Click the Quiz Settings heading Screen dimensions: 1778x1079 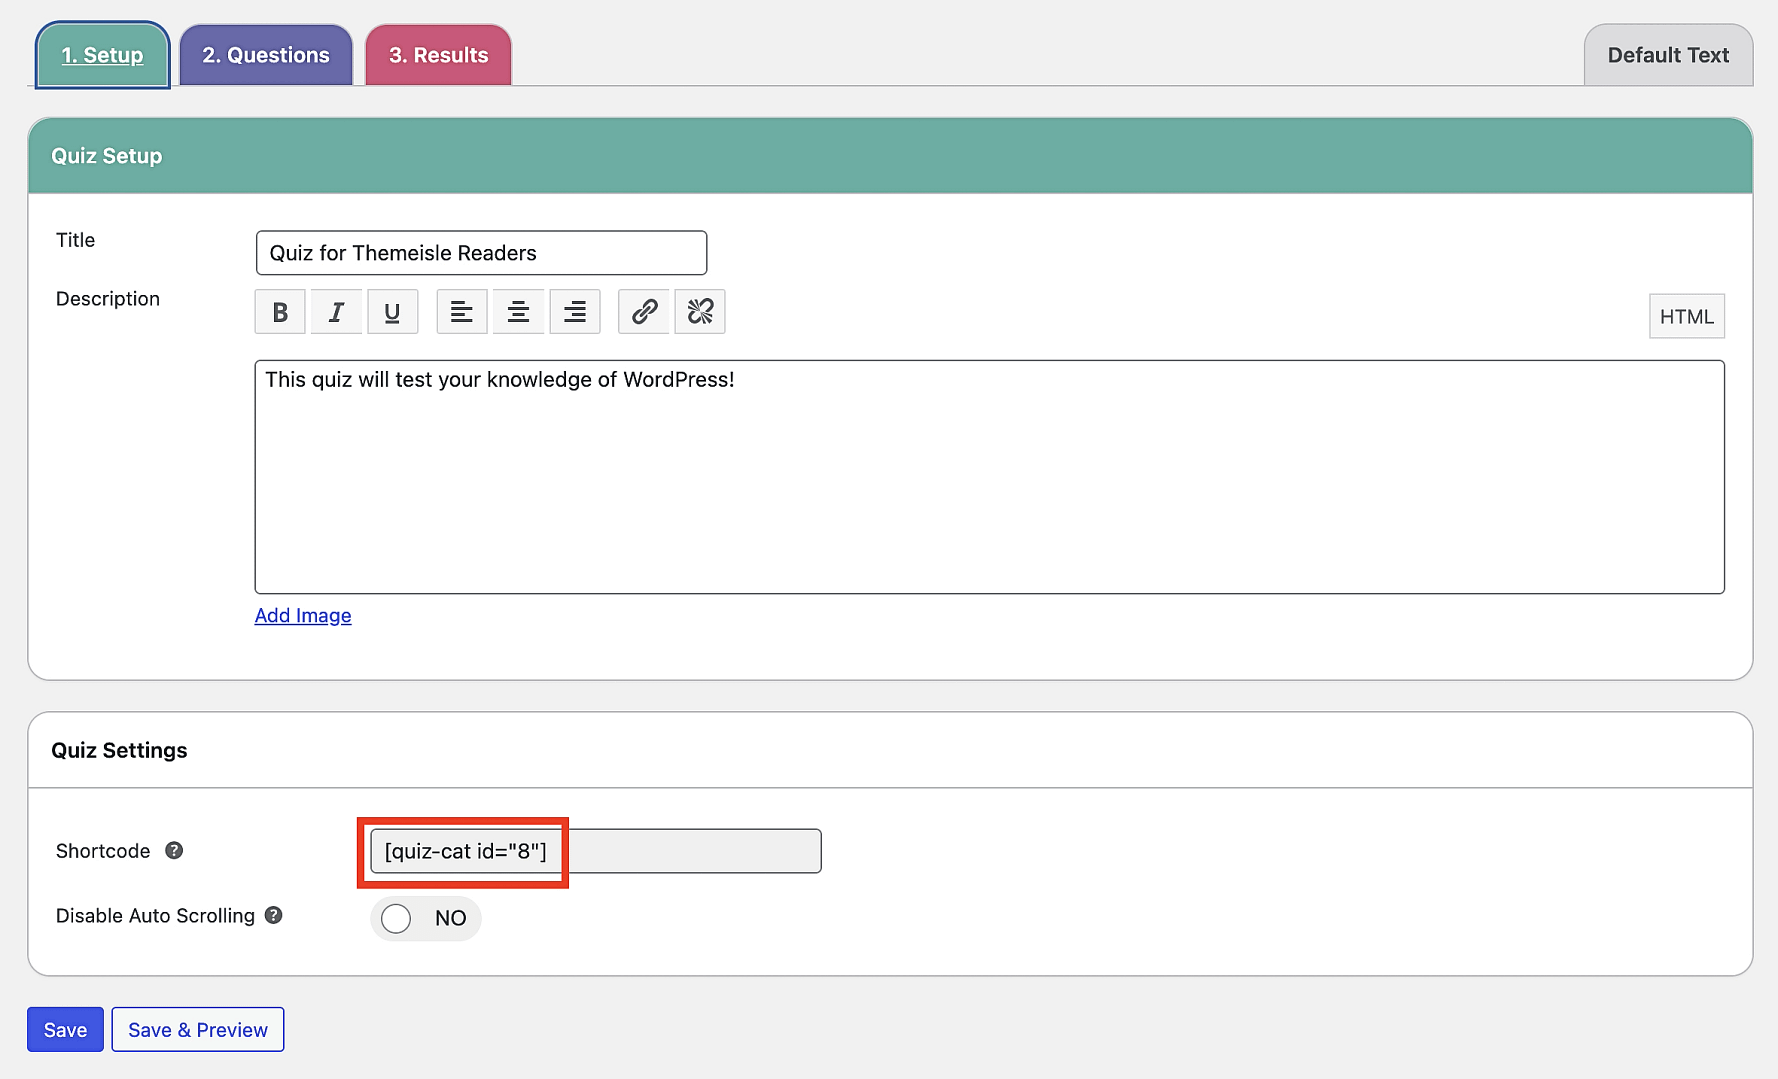tap(119, 750)
